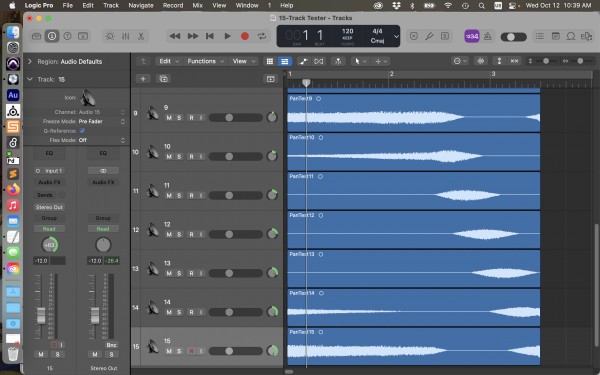Open the List Editors button
Screen dimensions: 600x375
[x=540, y=36]
